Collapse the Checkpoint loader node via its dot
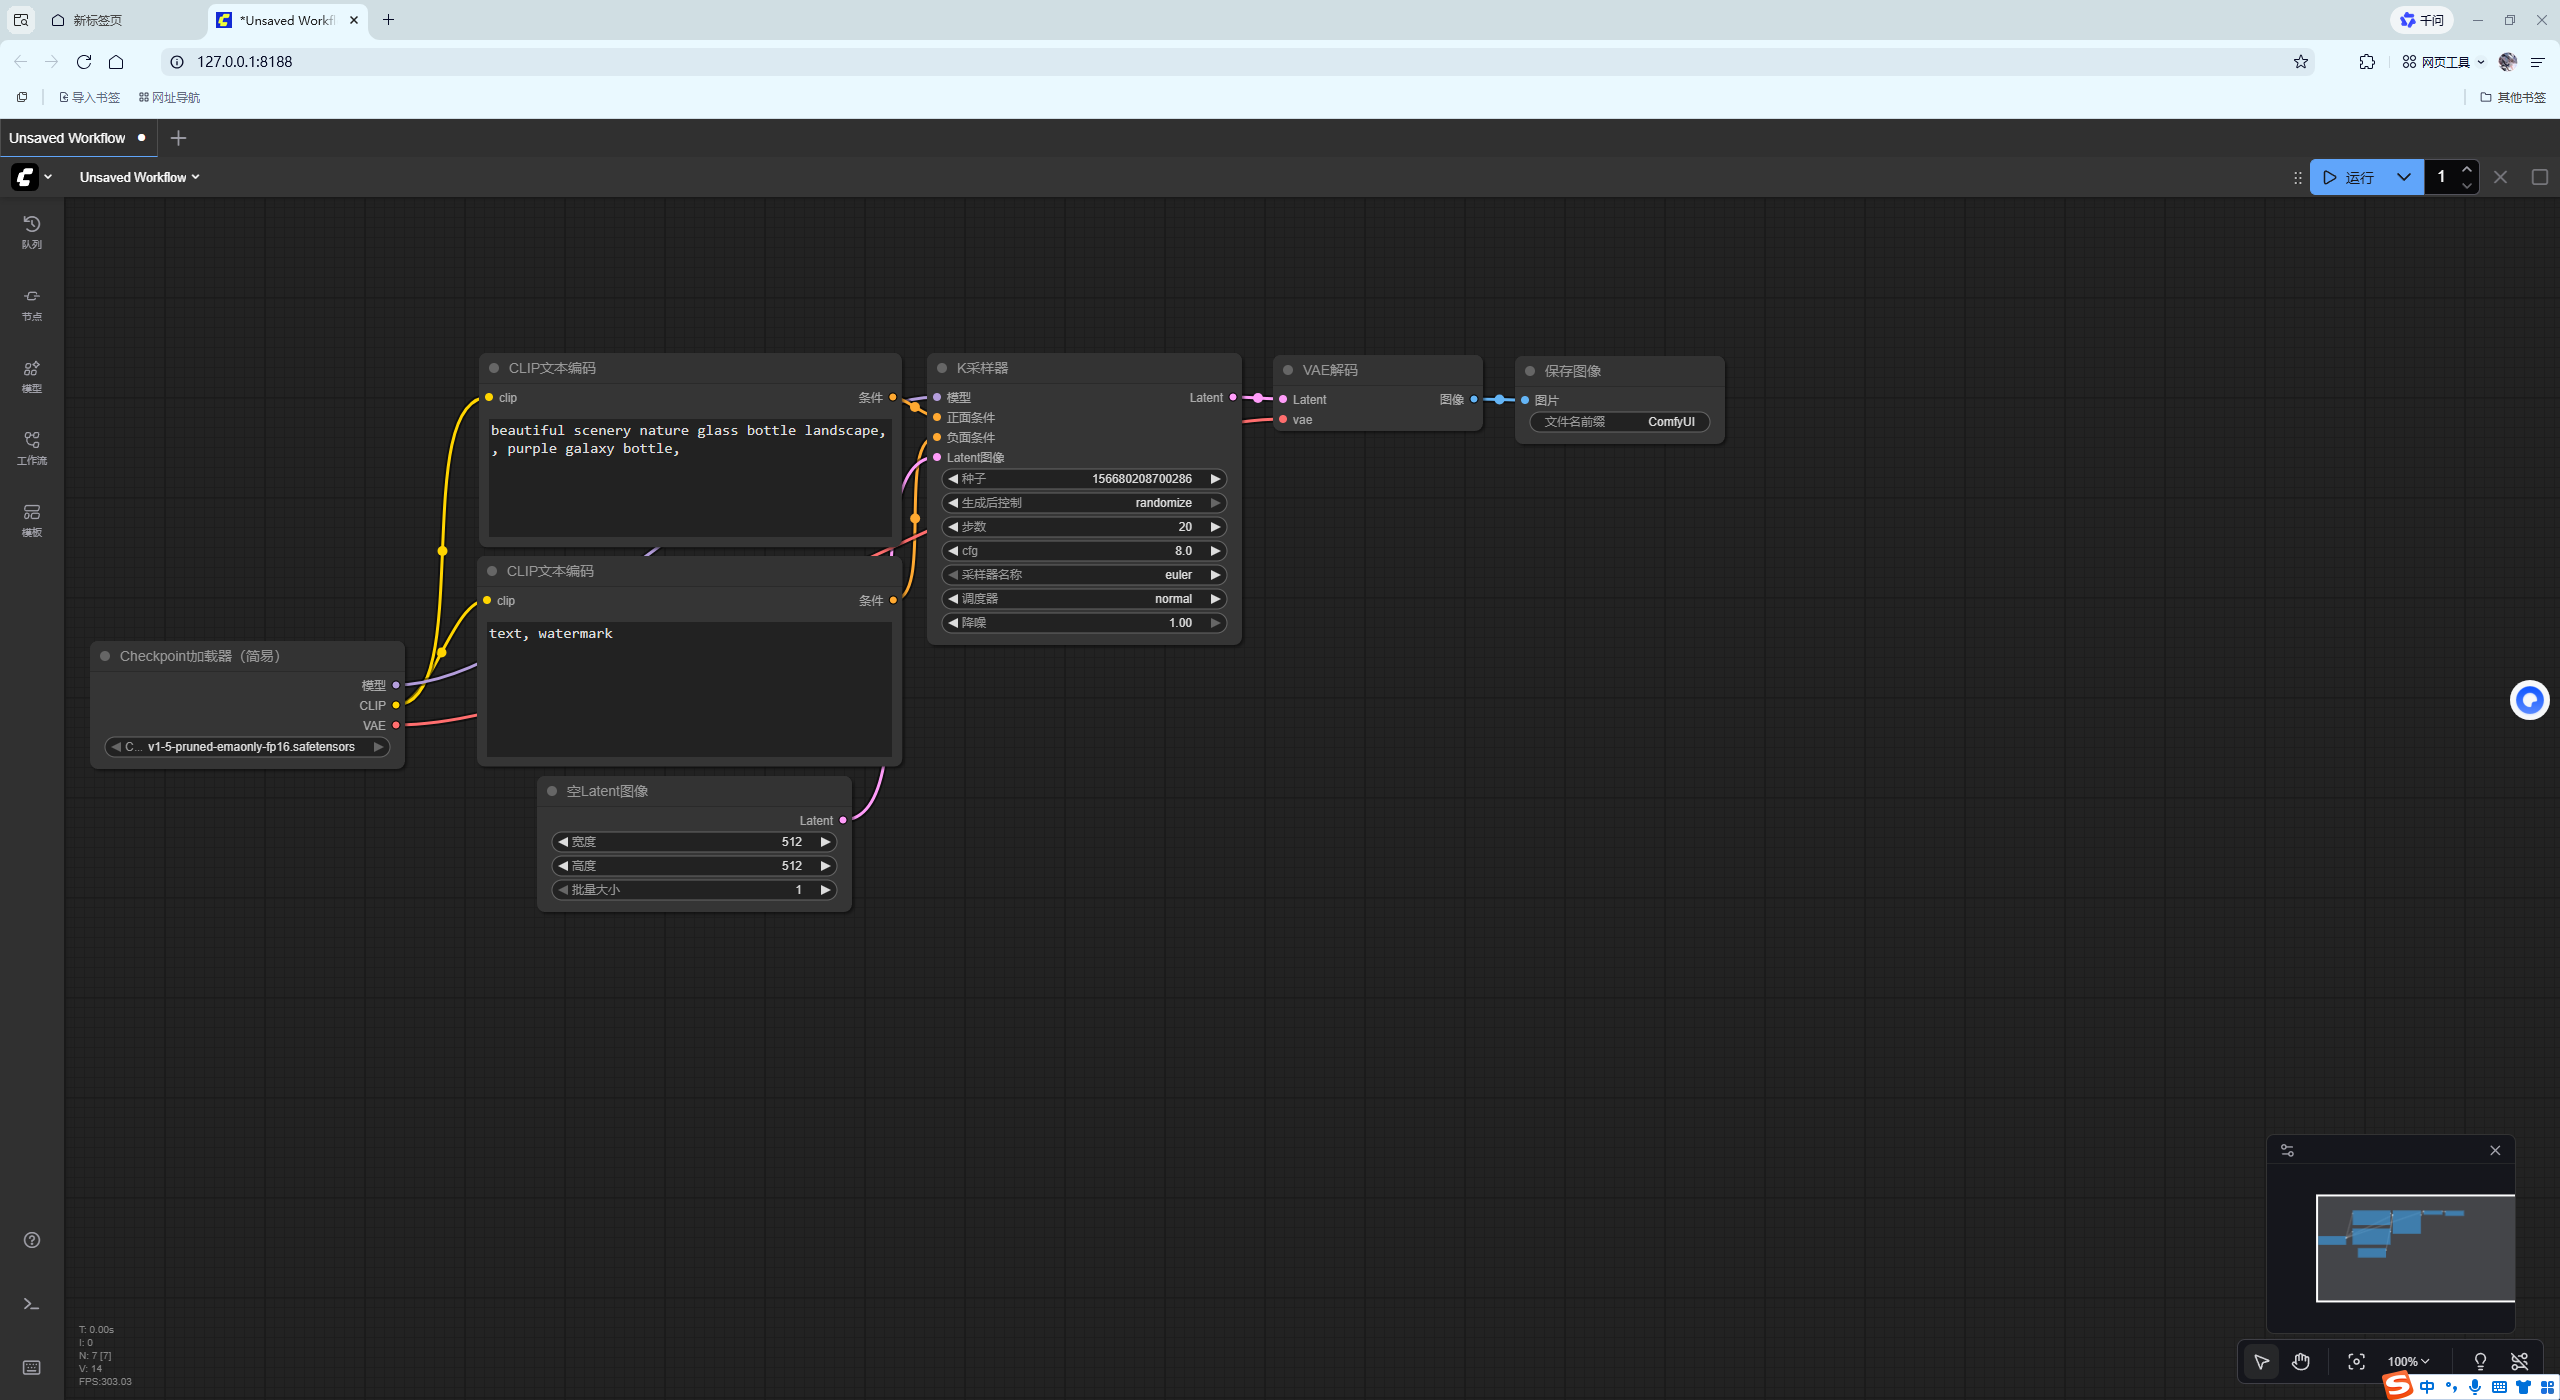Screen dimensions: 2560x1400 [x=105, y=656]
